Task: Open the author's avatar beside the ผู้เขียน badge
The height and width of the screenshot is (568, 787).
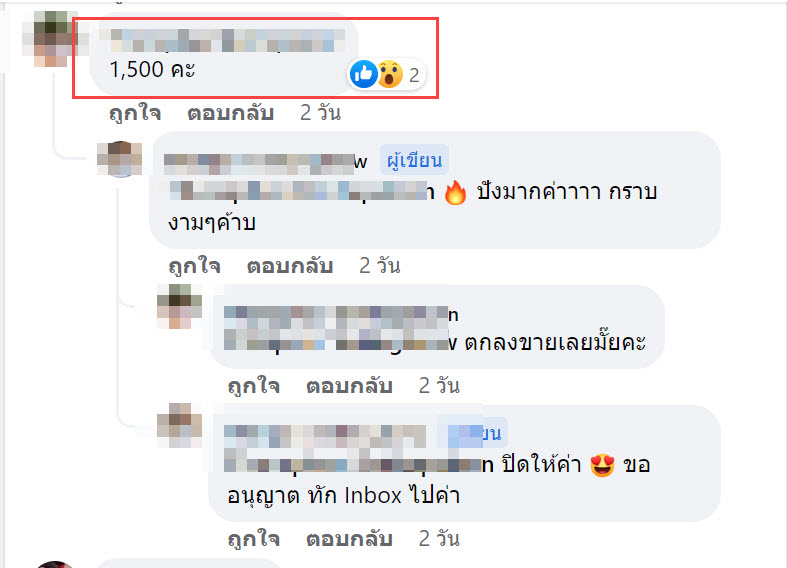Action: 119,159
